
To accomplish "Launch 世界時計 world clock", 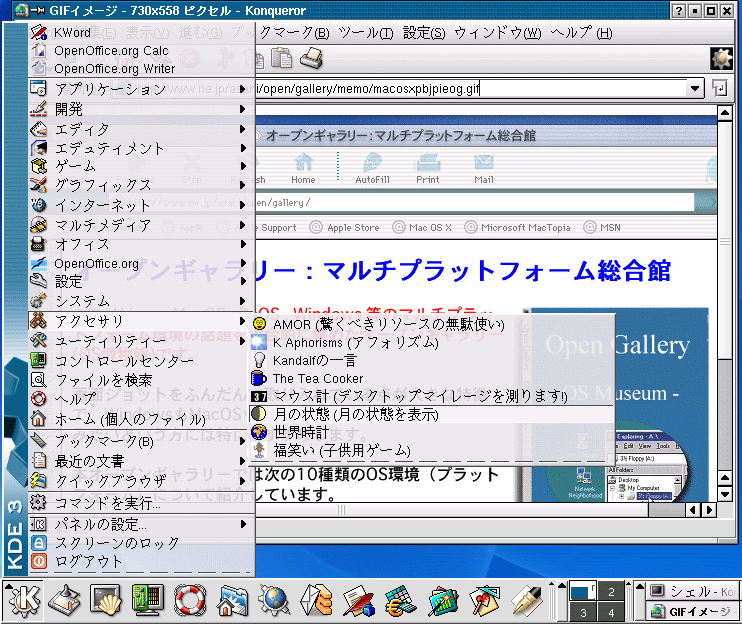I will tap(432, 432).
